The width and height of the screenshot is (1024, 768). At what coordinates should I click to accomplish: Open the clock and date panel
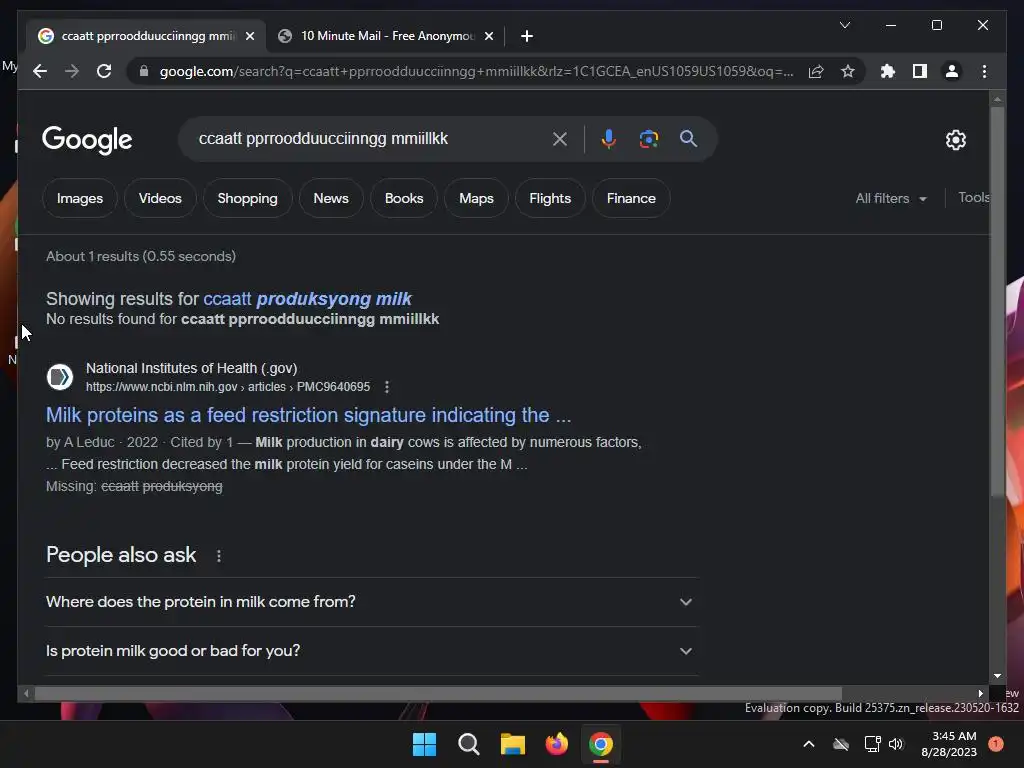948,744
